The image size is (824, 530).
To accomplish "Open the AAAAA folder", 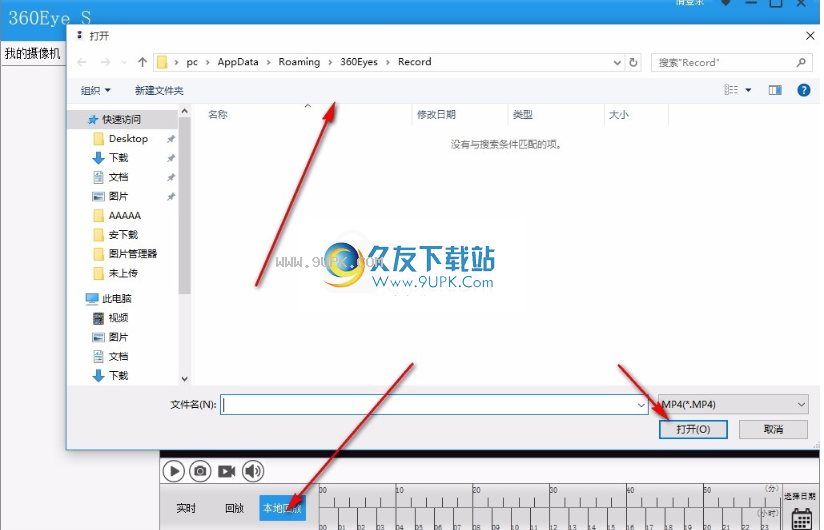I will coord(125,215).
